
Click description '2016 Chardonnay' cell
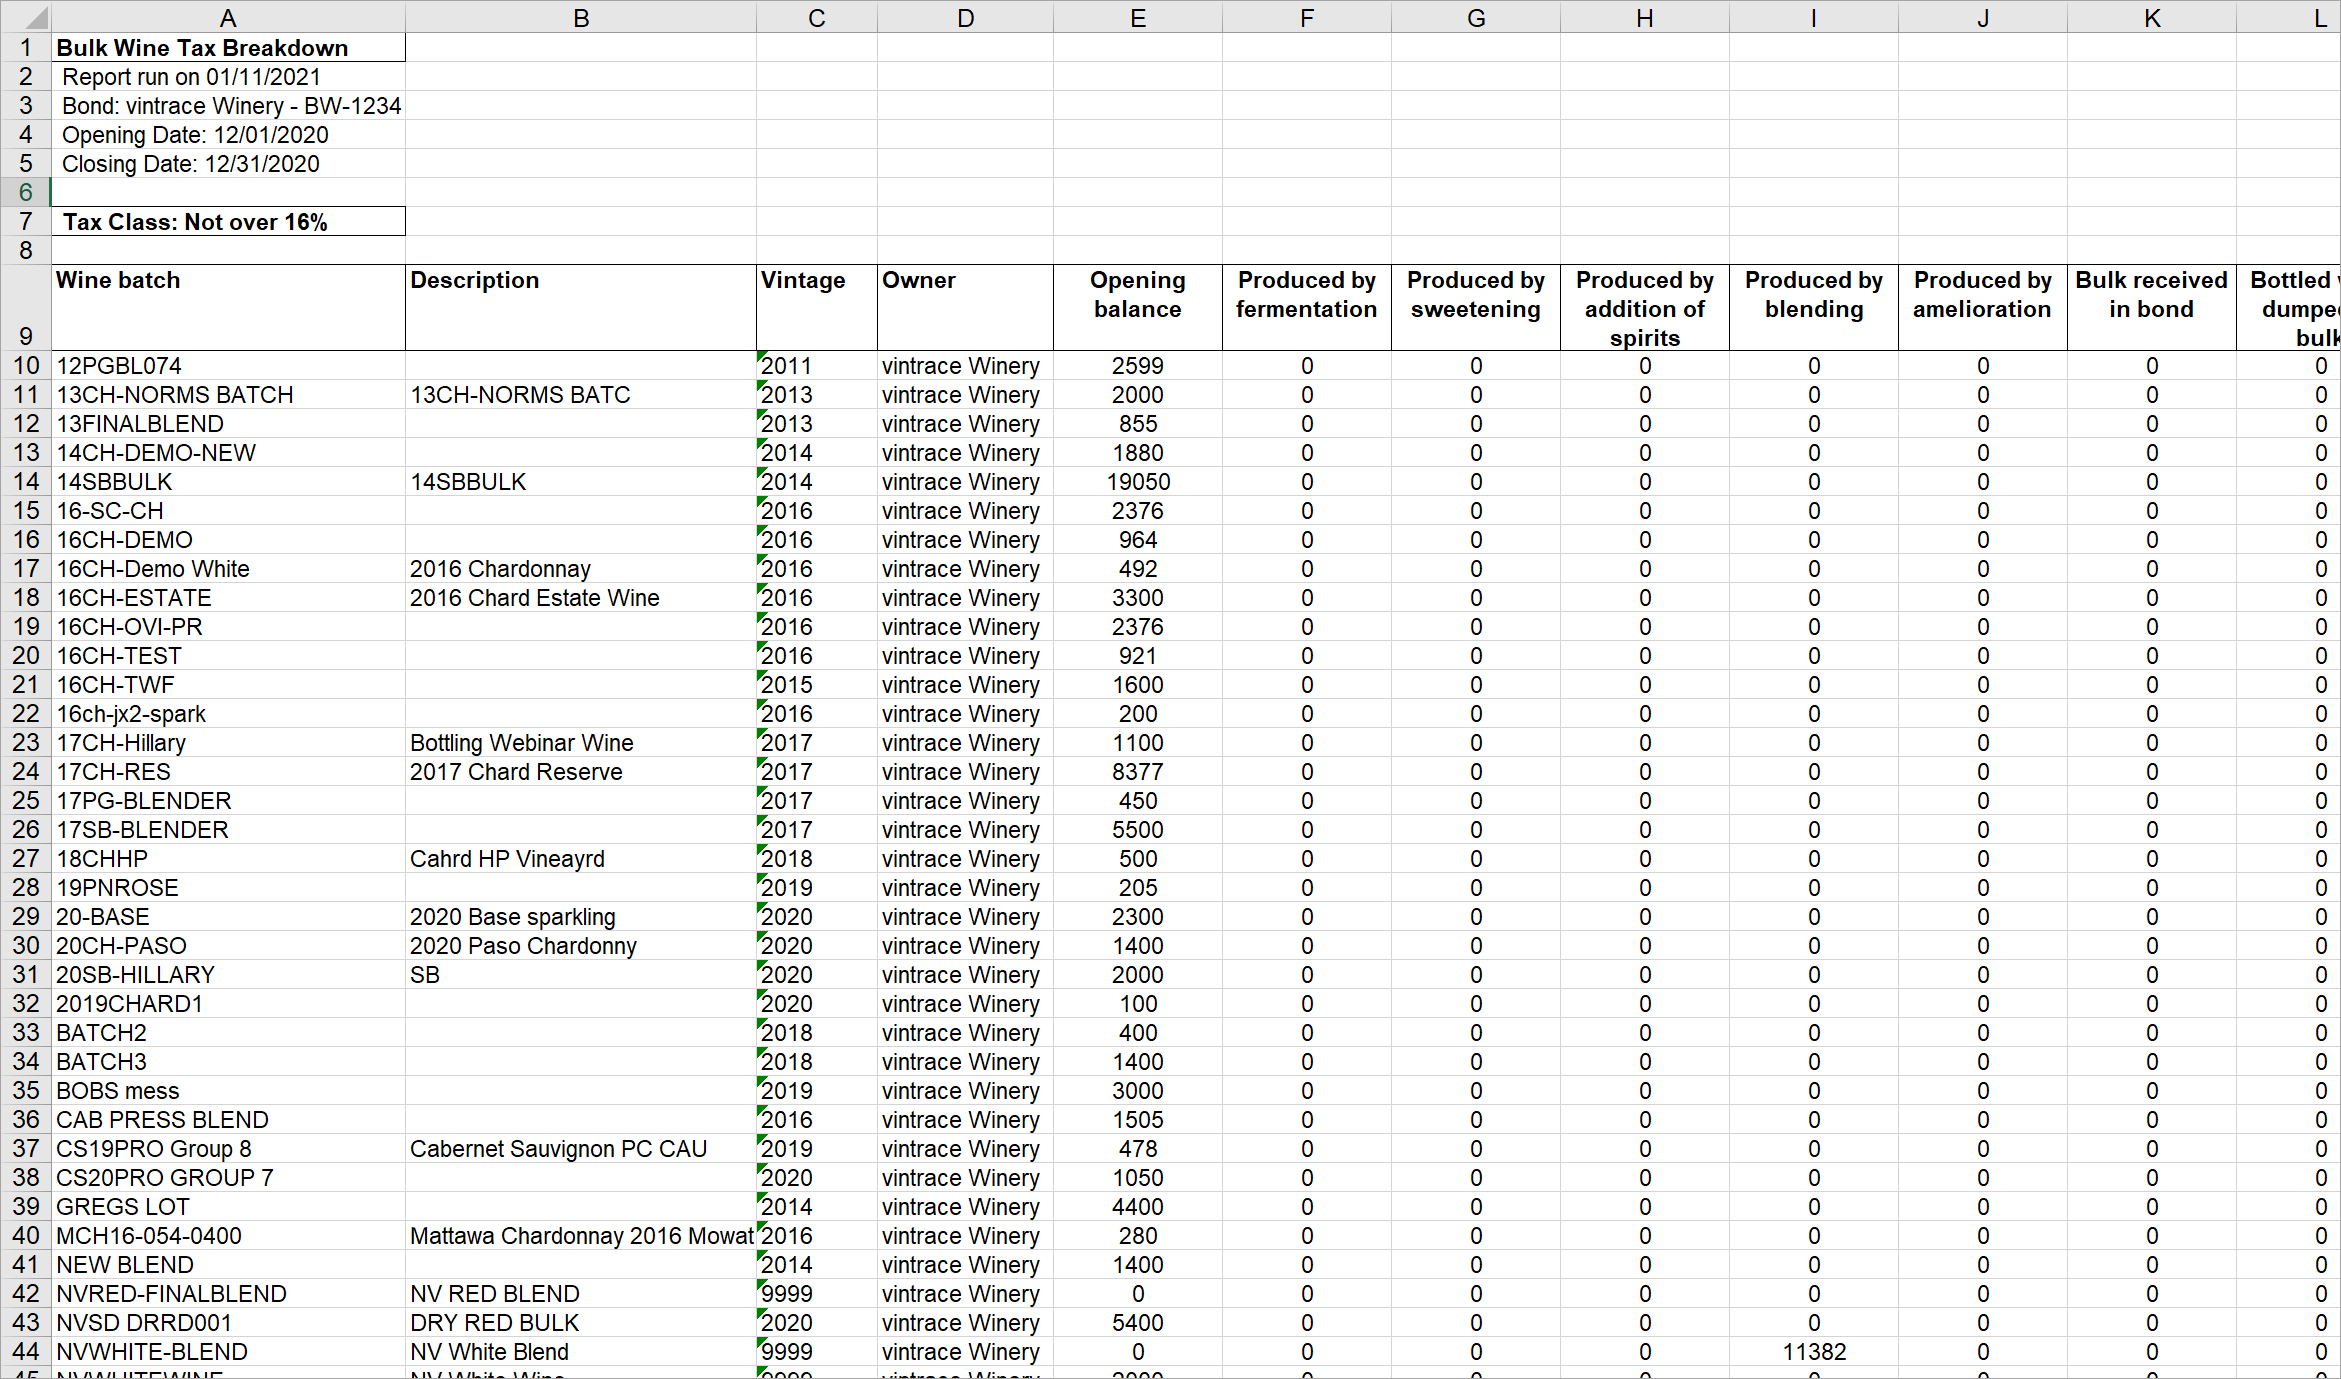point(581,569)
